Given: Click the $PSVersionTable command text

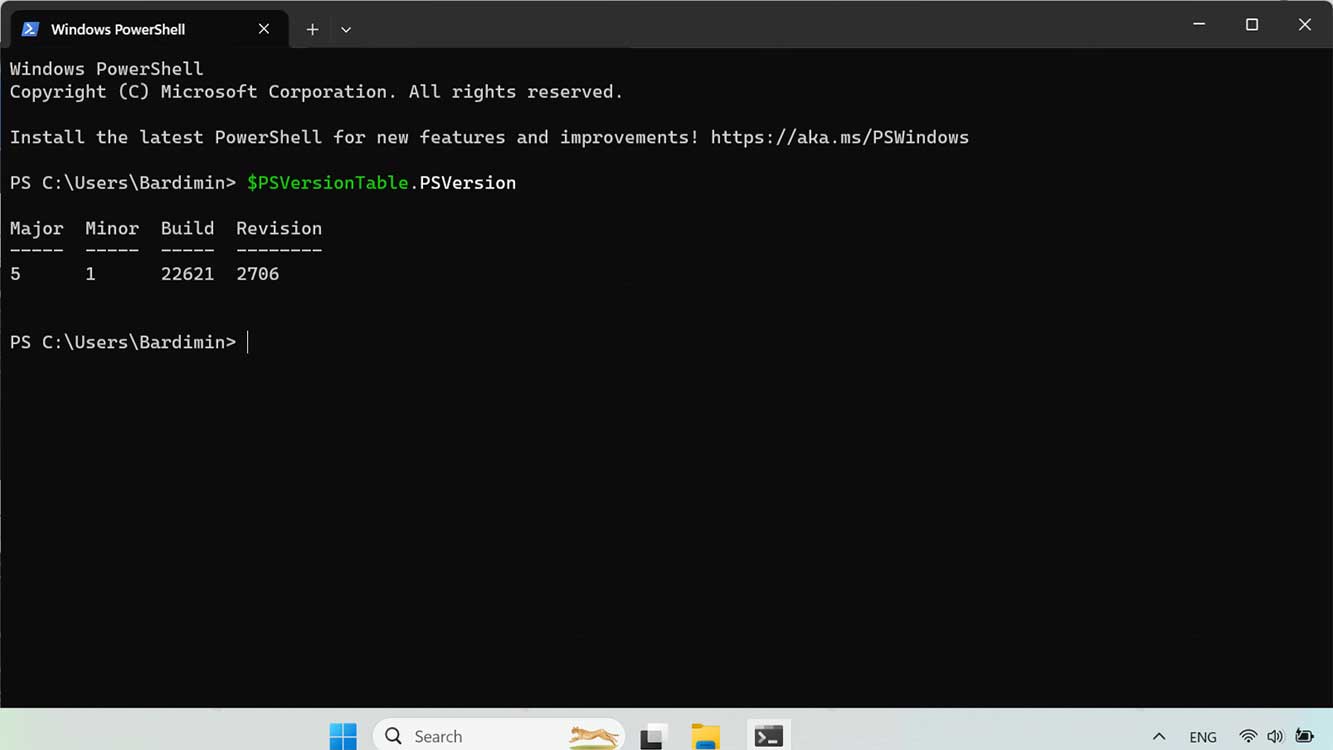Looking at the screenshot, I should (328, 183).
